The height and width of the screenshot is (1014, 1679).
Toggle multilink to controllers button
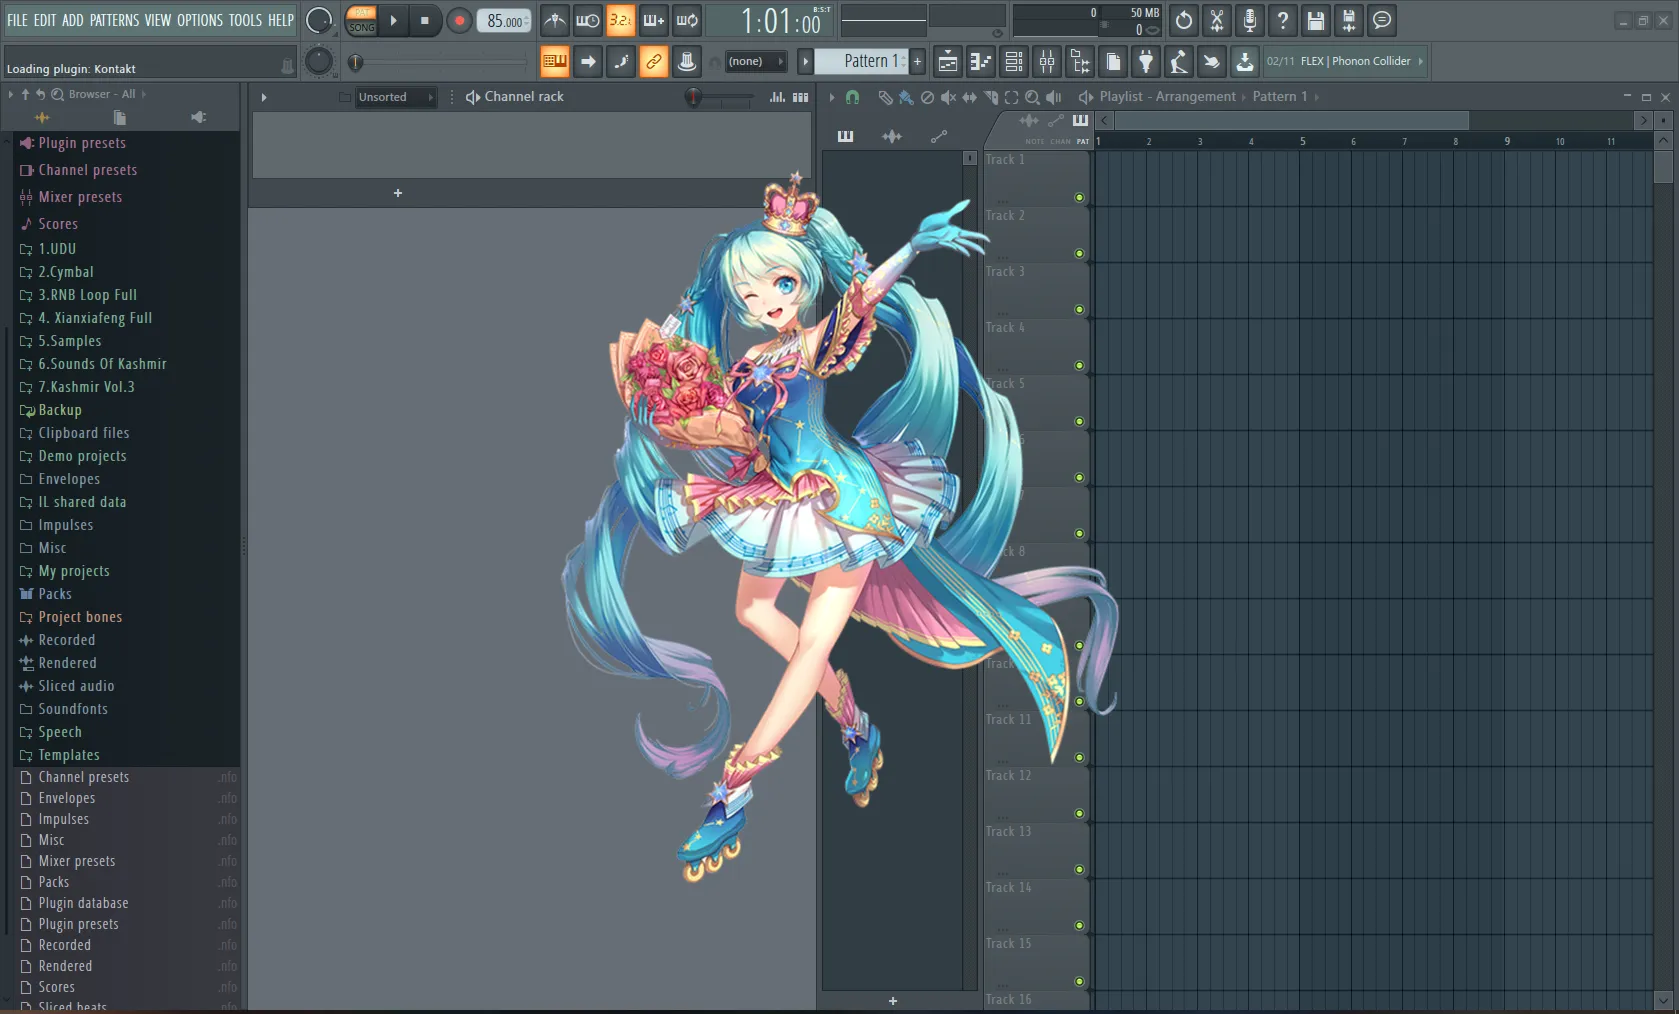(x=654, y=62)
